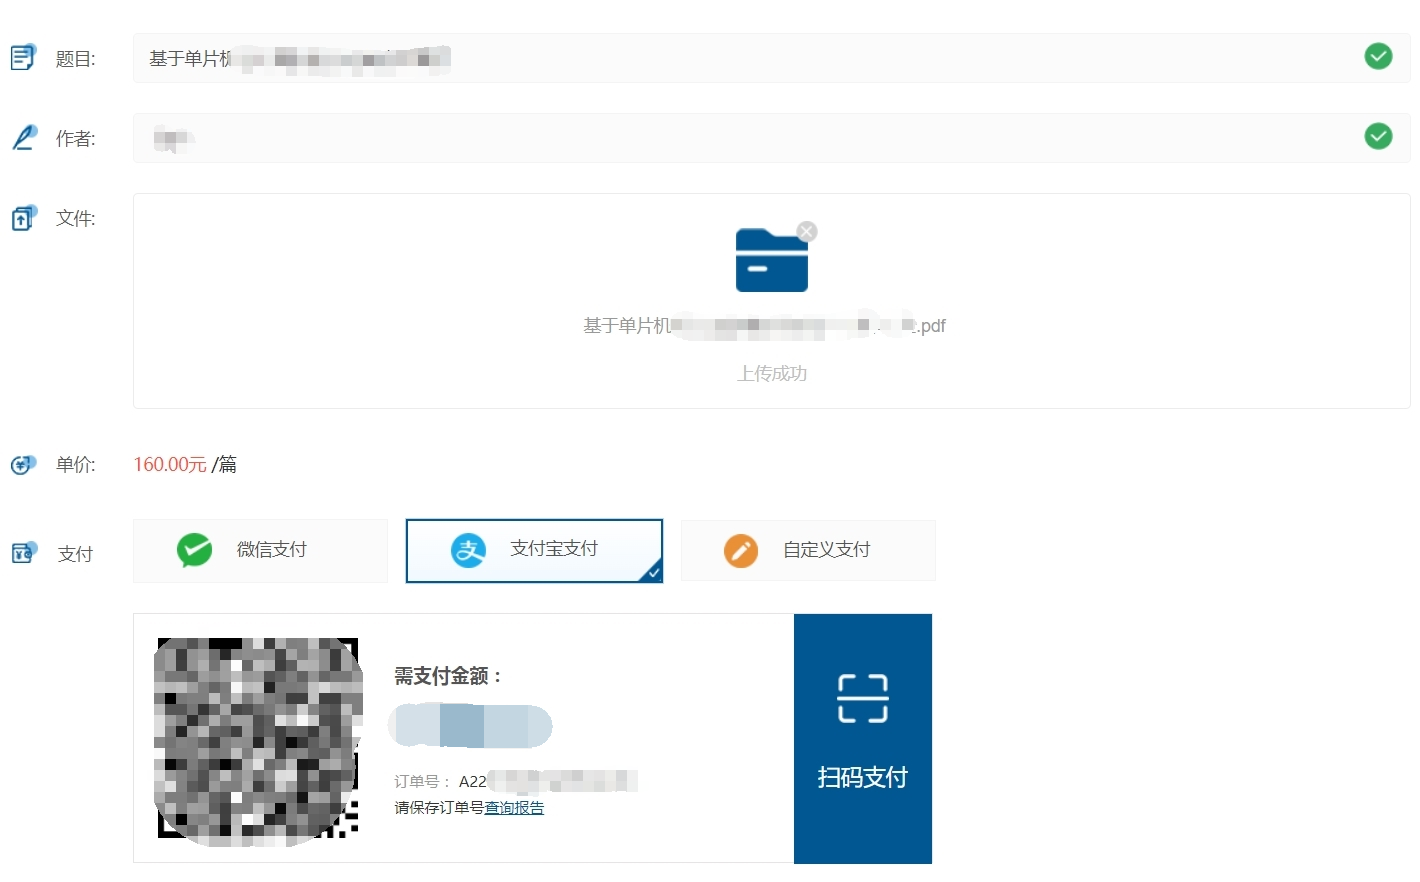Image resolution: width=1420 pixels, height=882 pixels.
Task: Click the 扫码支付 button text
Action: pos(863,777)
